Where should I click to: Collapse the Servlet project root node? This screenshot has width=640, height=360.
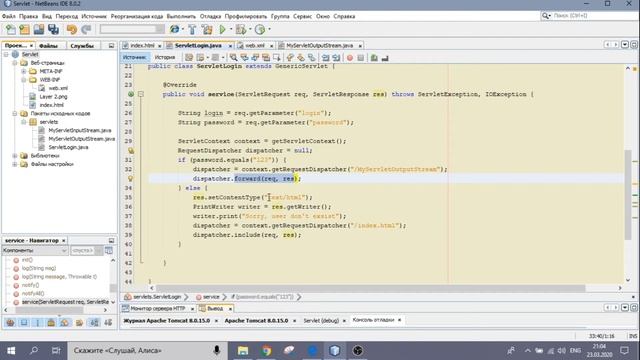click(x=6, y=54)
